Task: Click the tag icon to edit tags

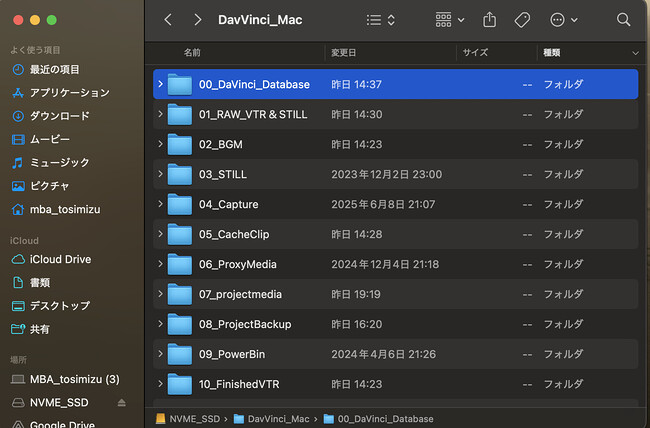Action: pyautogui.click(x=522, y=19)
